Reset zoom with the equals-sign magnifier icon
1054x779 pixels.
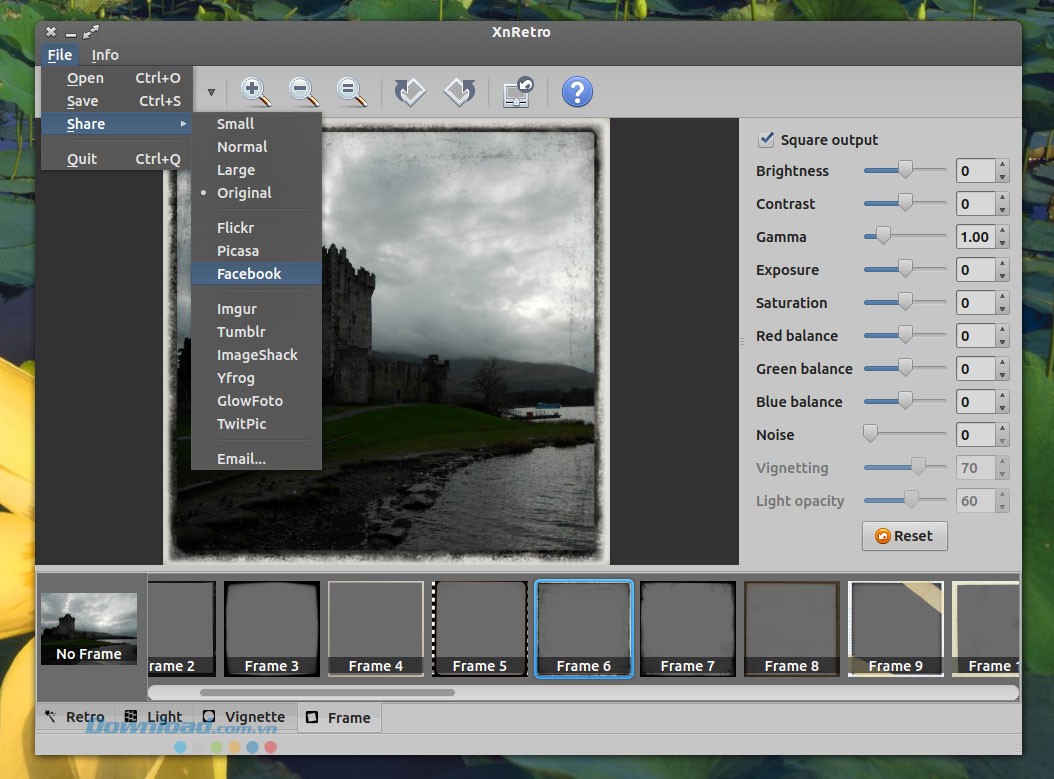pyautogui.click(x=351, y=92)
